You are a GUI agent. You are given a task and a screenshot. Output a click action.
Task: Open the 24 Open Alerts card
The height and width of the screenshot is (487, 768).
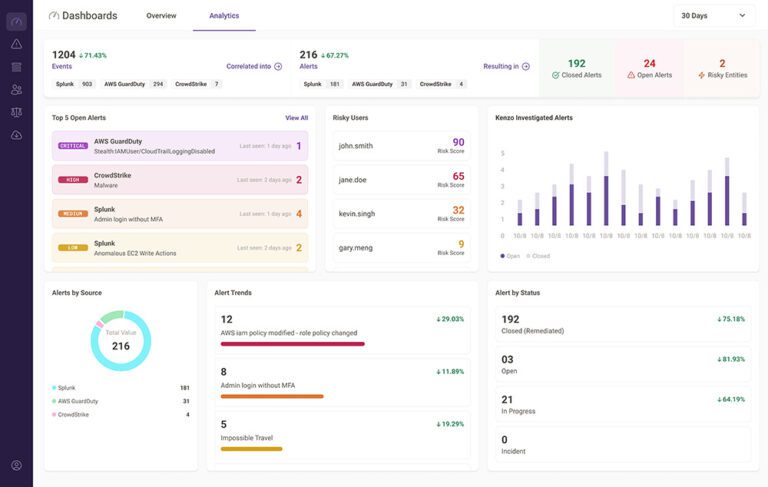tap(649, 68)
